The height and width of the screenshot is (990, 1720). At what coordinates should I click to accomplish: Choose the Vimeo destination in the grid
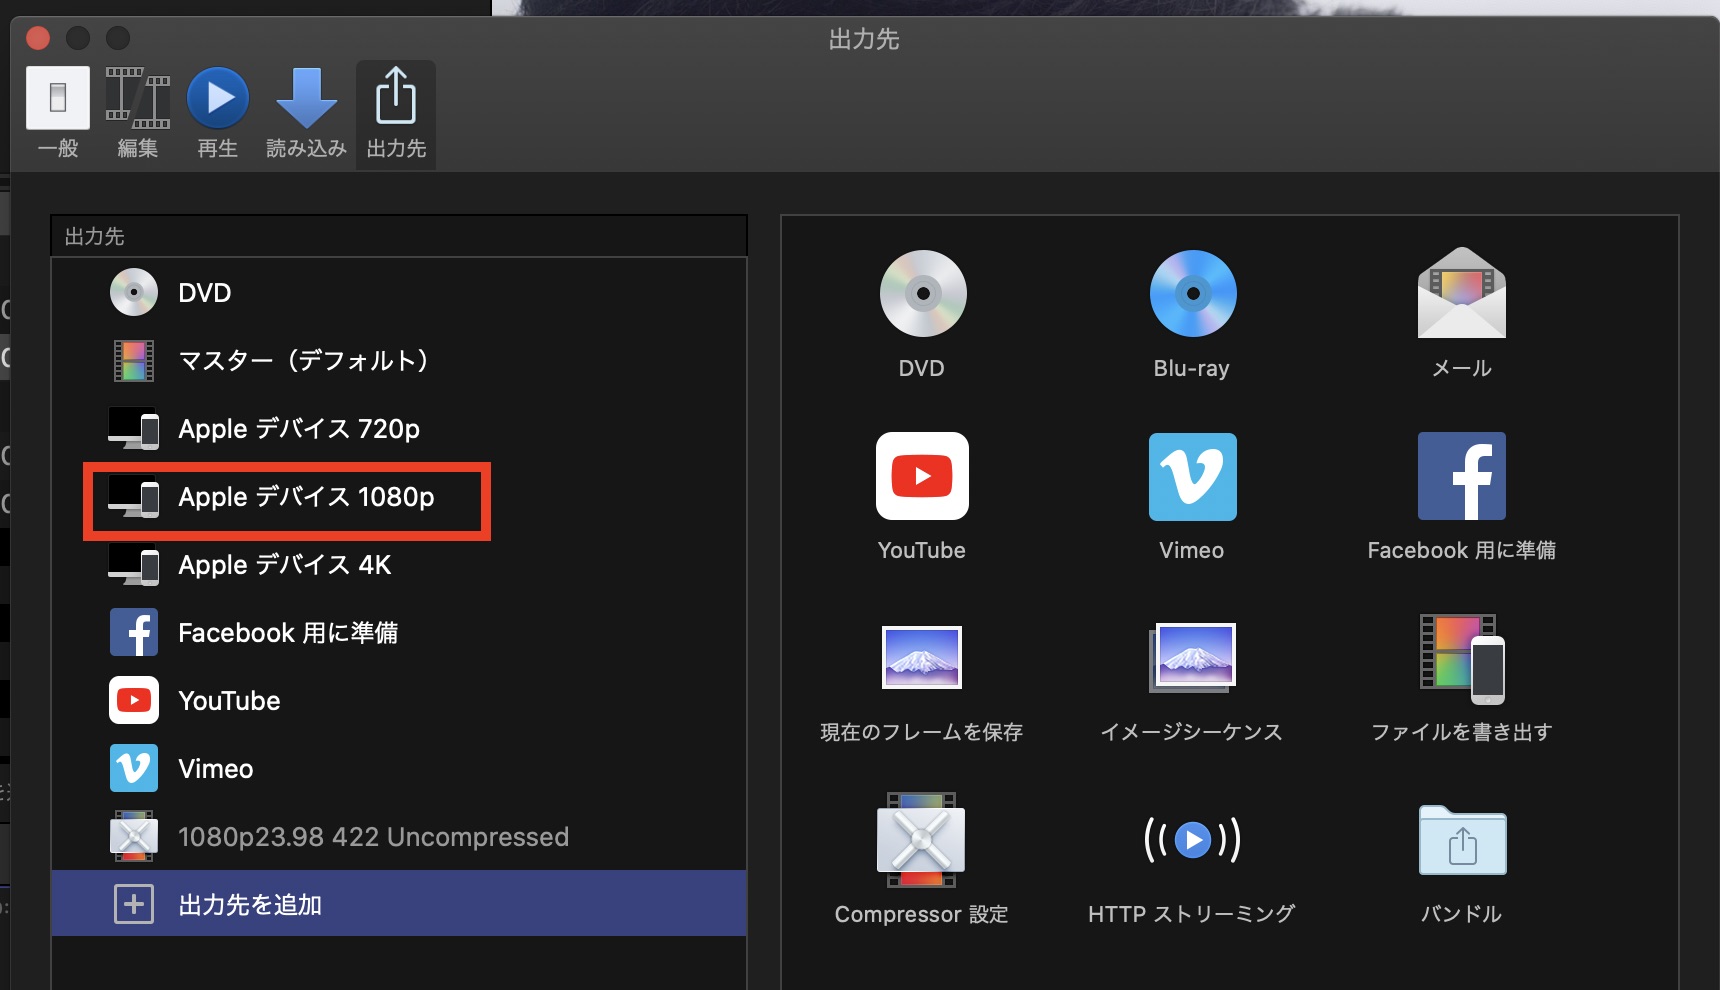click(1192, 476)
